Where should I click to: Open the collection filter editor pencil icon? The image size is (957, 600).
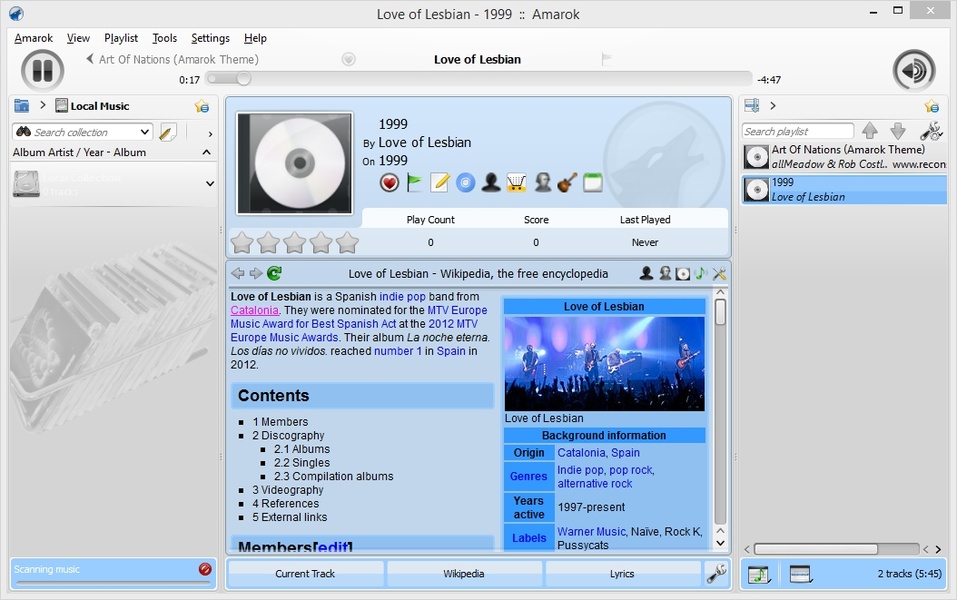coord(168,132)
